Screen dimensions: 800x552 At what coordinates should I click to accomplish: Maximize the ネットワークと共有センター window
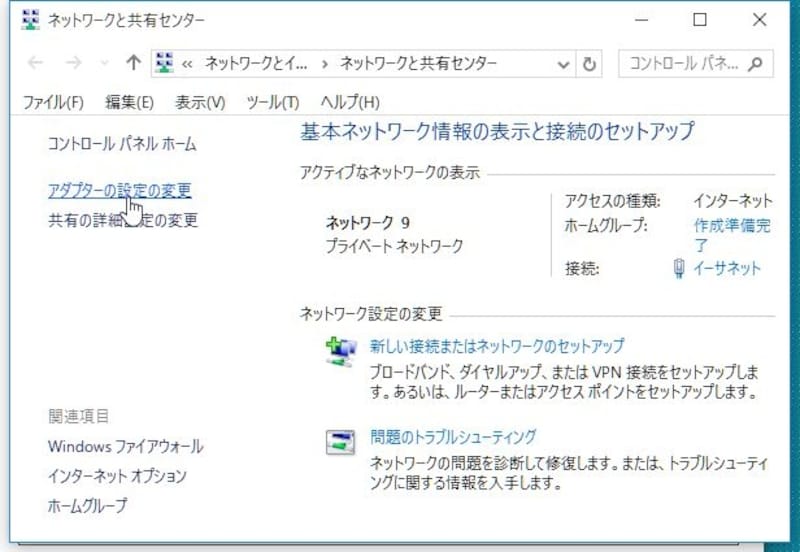(x=700, y=20)
